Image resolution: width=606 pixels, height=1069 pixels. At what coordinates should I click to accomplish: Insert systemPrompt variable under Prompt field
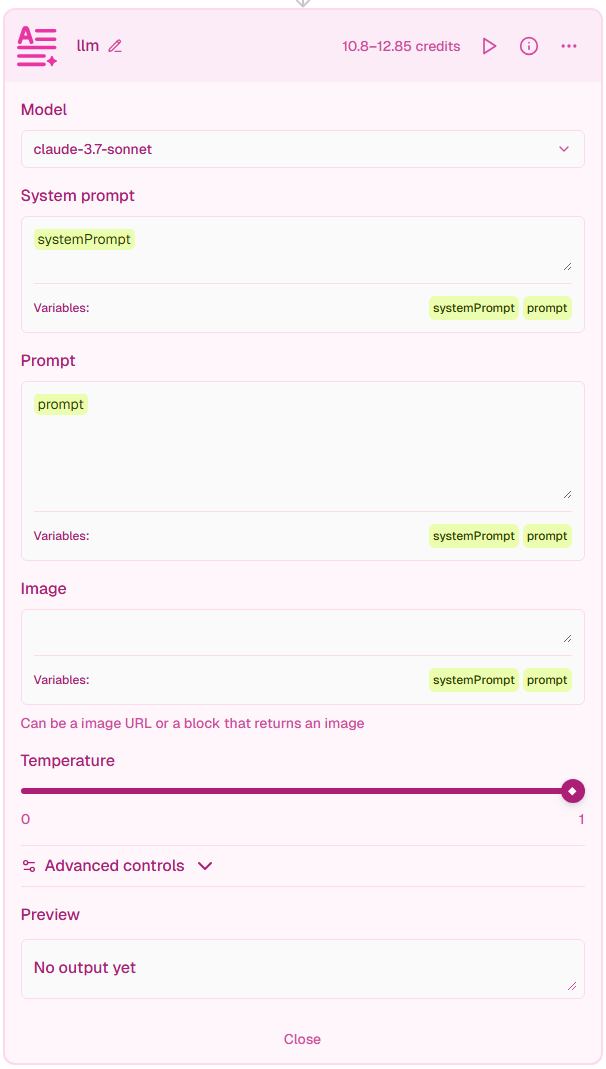(474, 536)
